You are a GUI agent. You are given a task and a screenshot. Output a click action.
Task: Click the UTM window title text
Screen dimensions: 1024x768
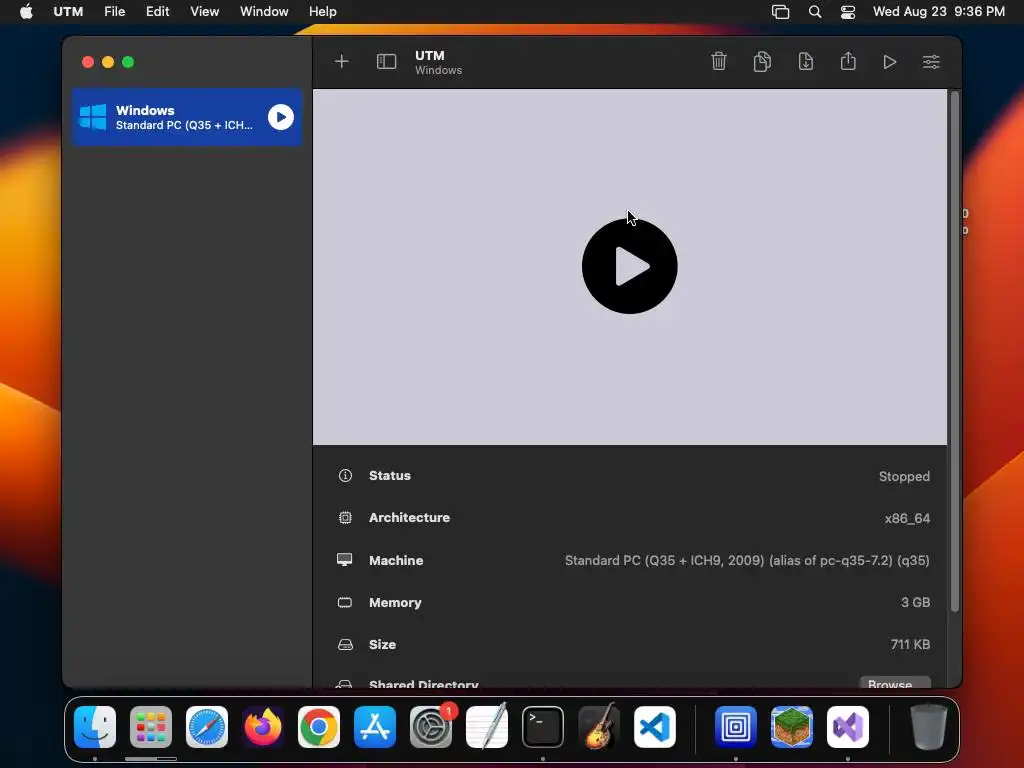[430, 56]
